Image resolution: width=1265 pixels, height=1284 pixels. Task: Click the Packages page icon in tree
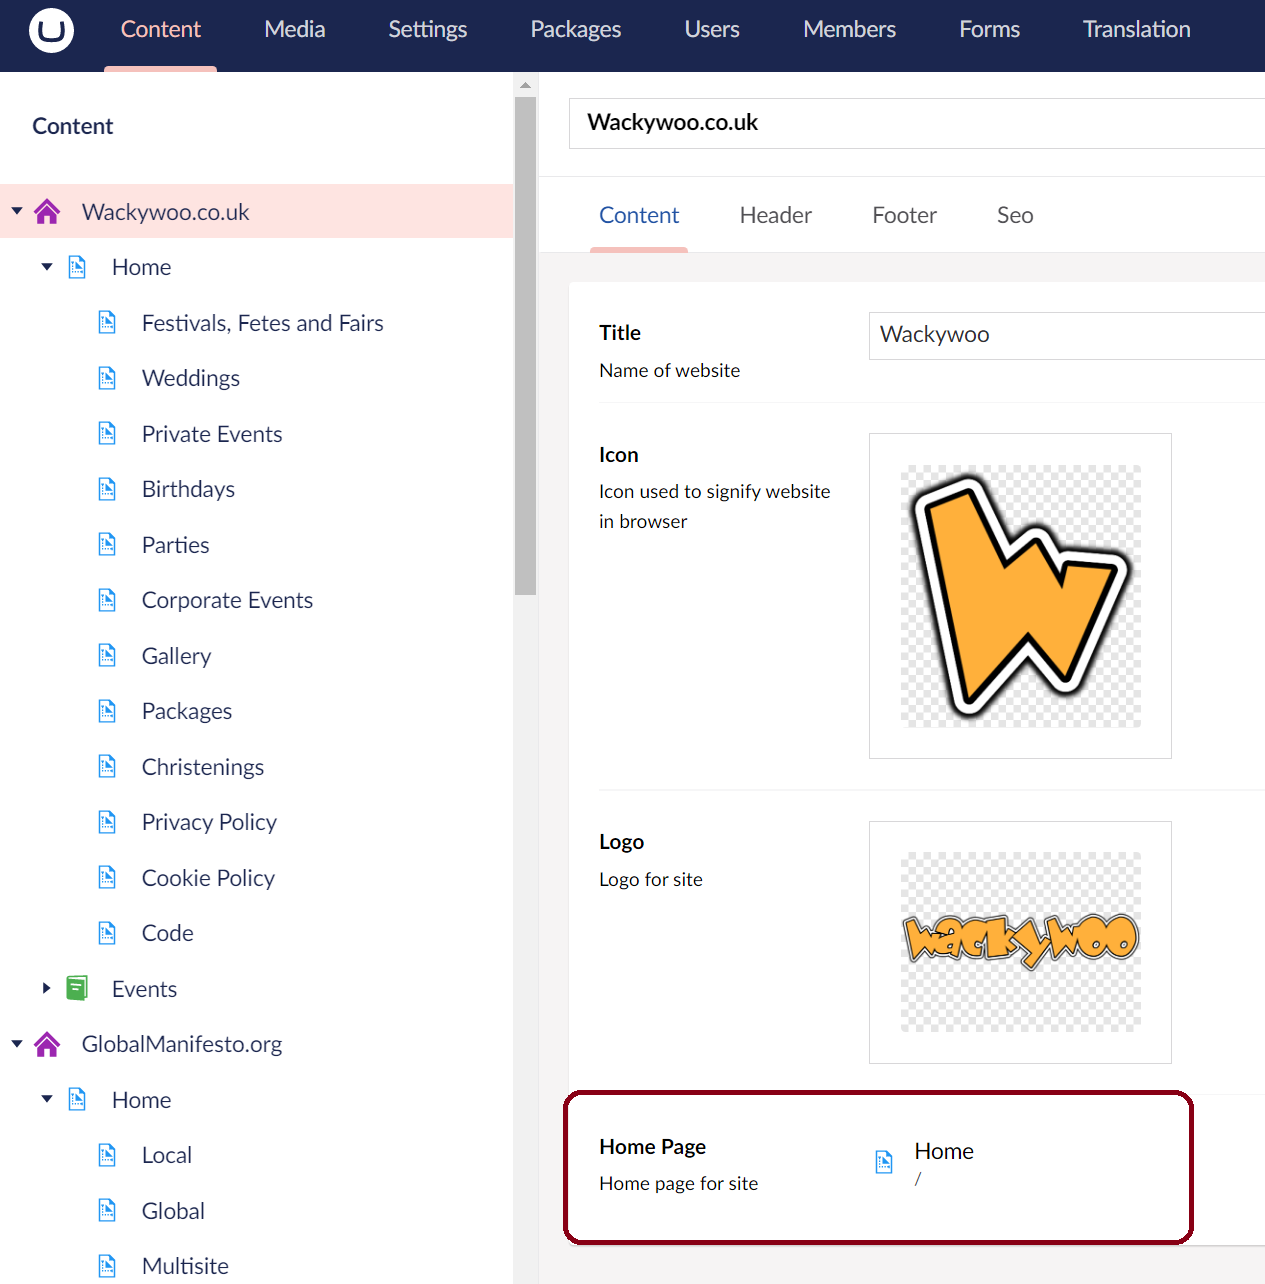pos(107,711)
